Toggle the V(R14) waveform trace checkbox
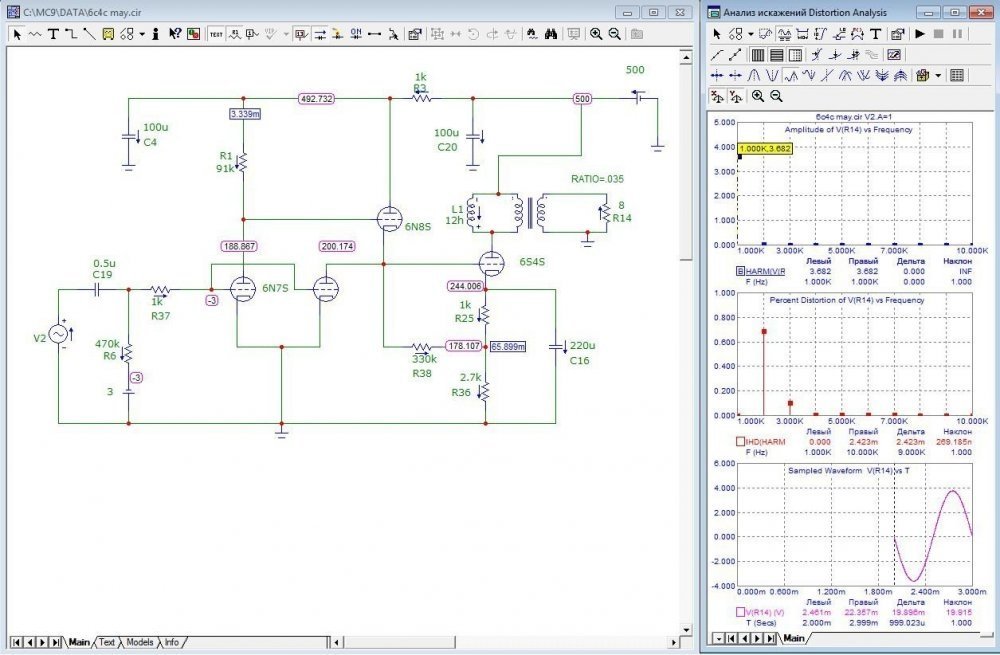The width and height of the screenshot is (1000, 655). pyautogui.click(x=740, y=611)
